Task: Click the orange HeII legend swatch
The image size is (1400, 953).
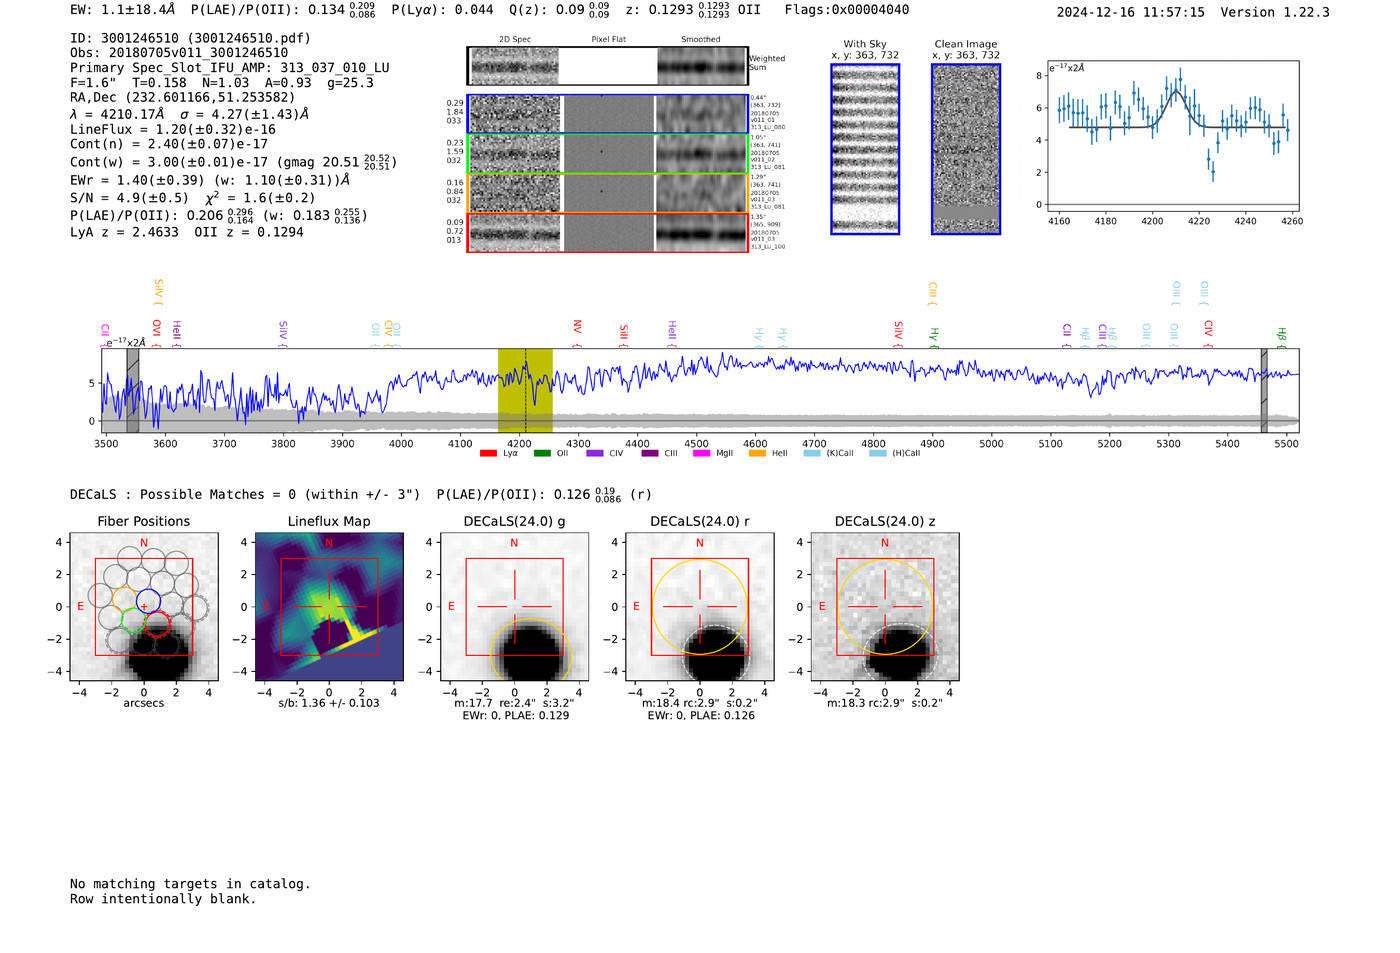Action: (x=757, y=454)
